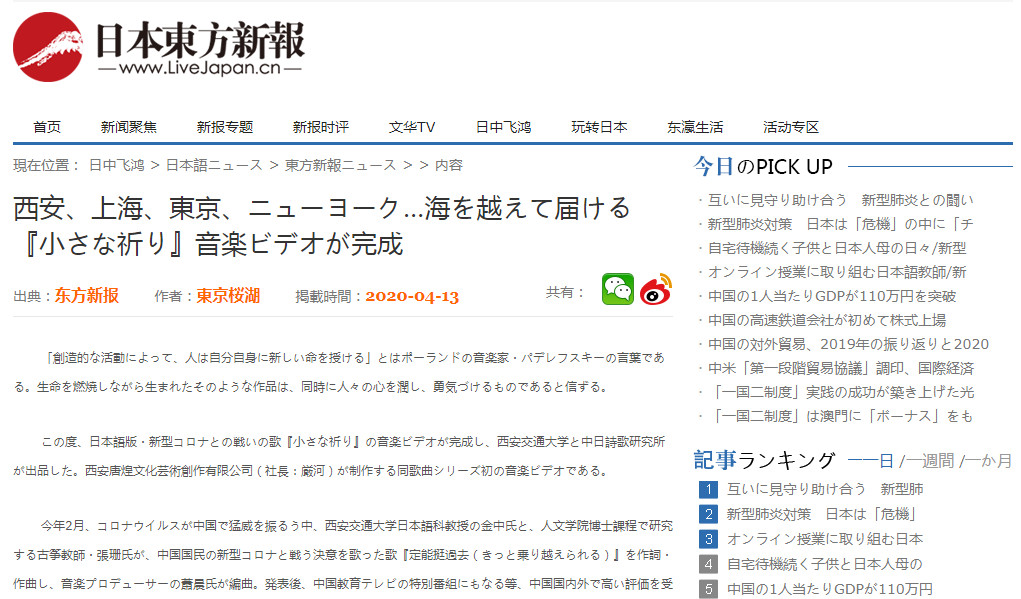Select the 文华TV menu item
This screenshot has width=1021, height=599.
tap(412, 127)
